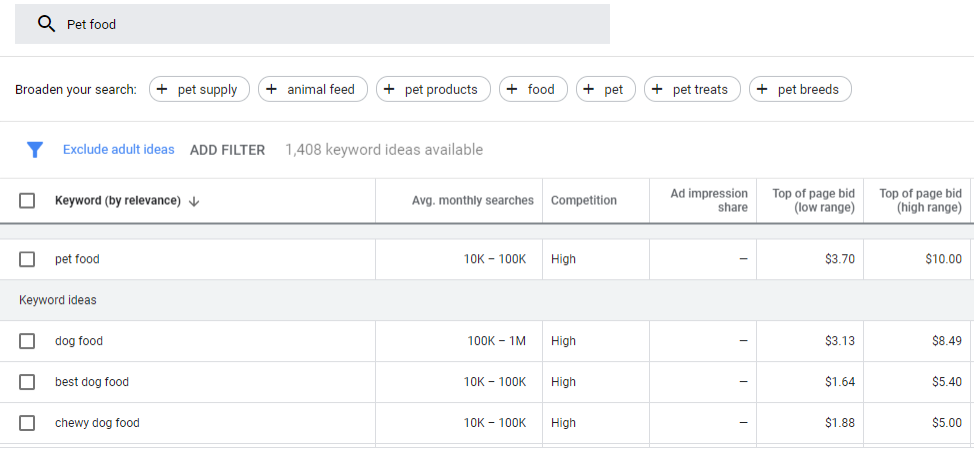The image size is (974, 449).
Task: Sort by Competition column header
Action: pyautogui.click(x=583, y=201)
